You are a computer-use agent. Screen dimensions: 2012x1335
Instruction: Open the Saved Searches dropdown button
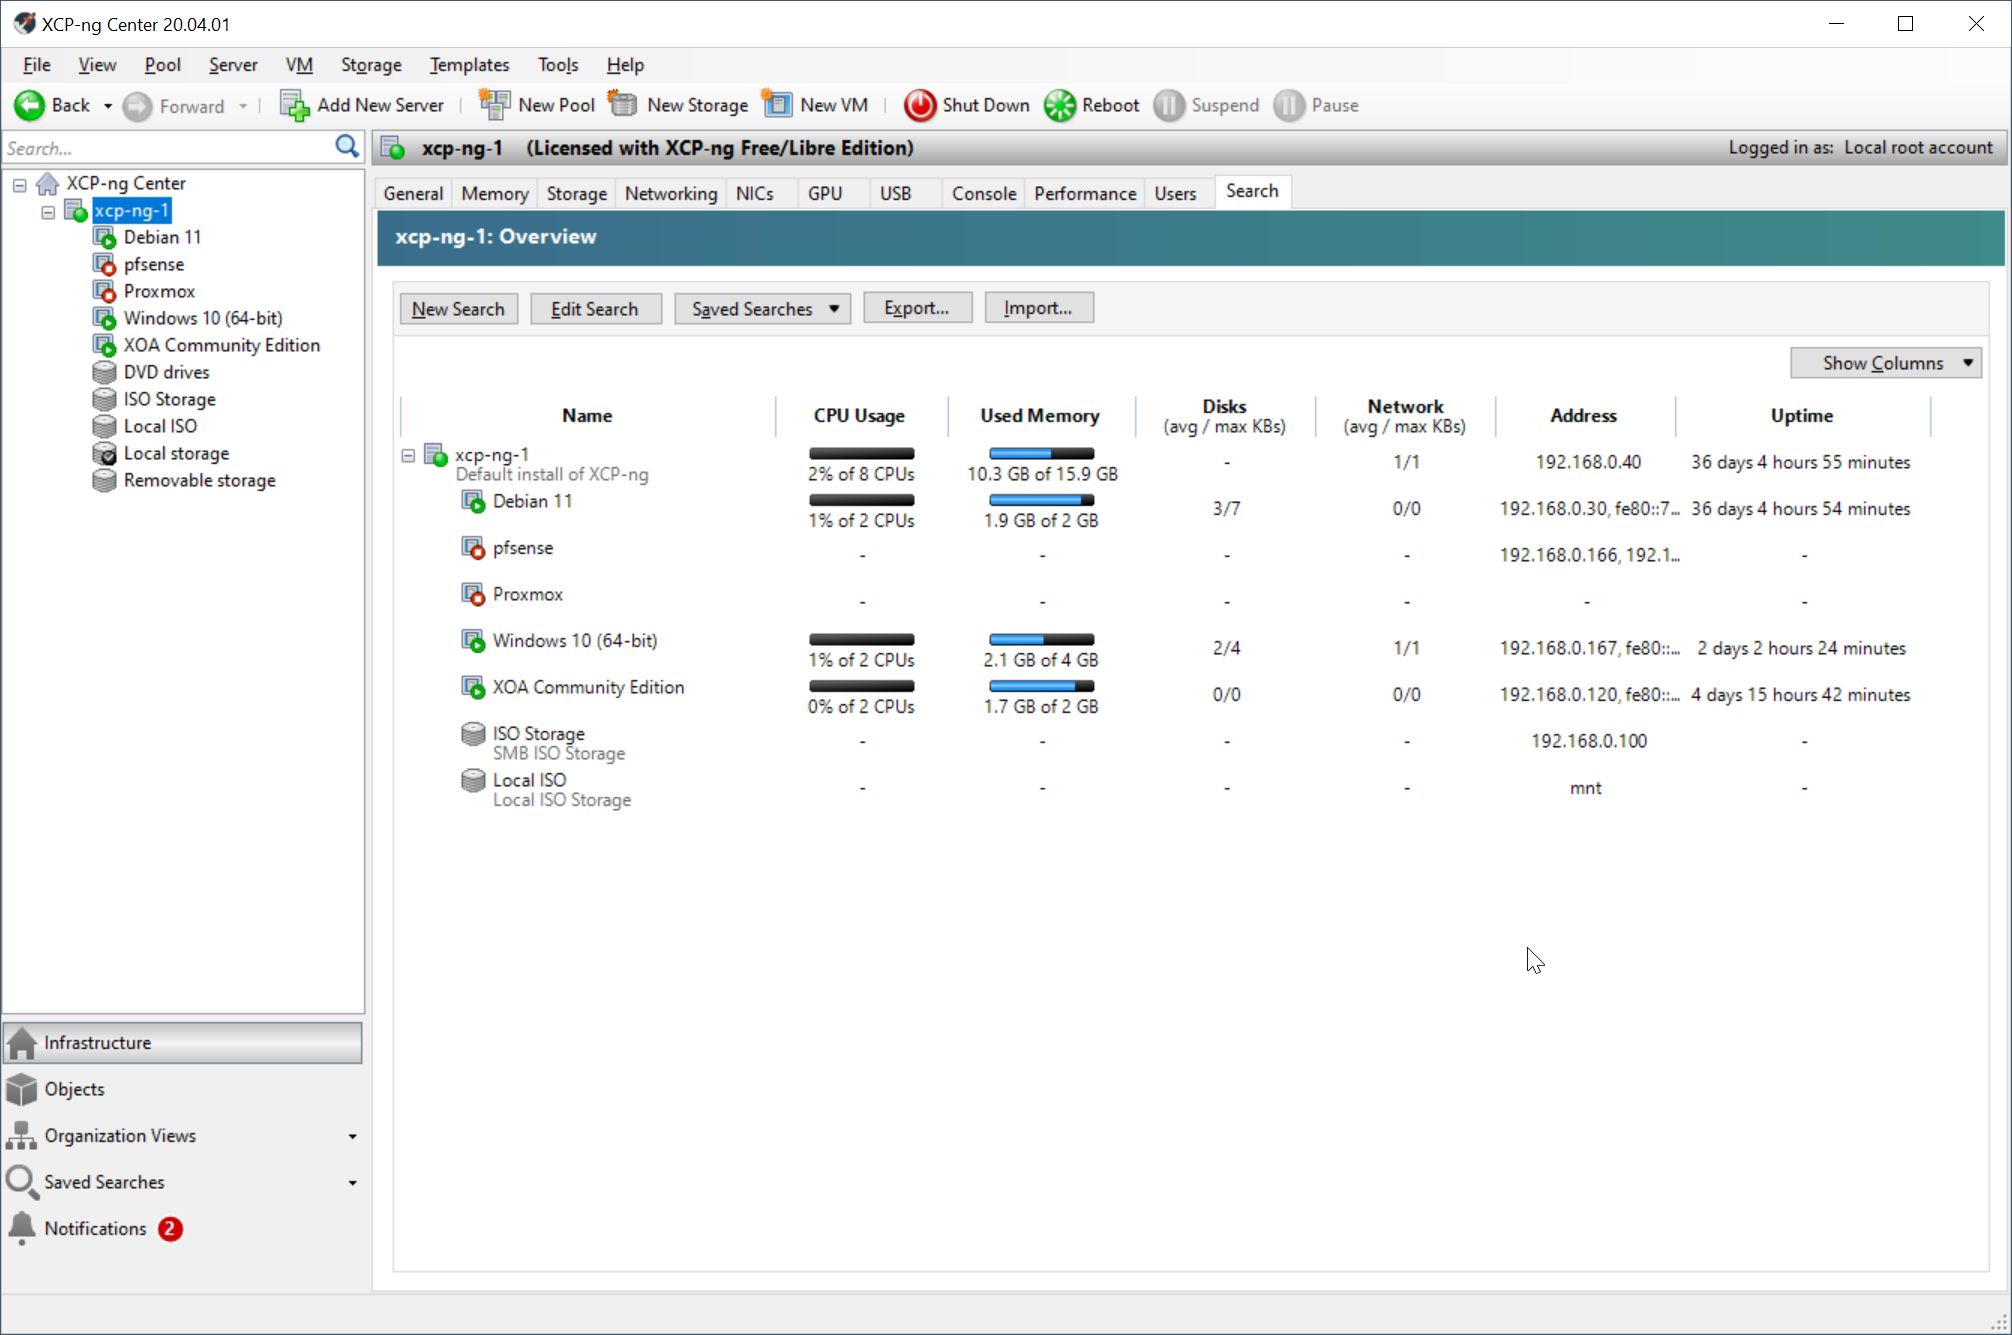[762, 309]
